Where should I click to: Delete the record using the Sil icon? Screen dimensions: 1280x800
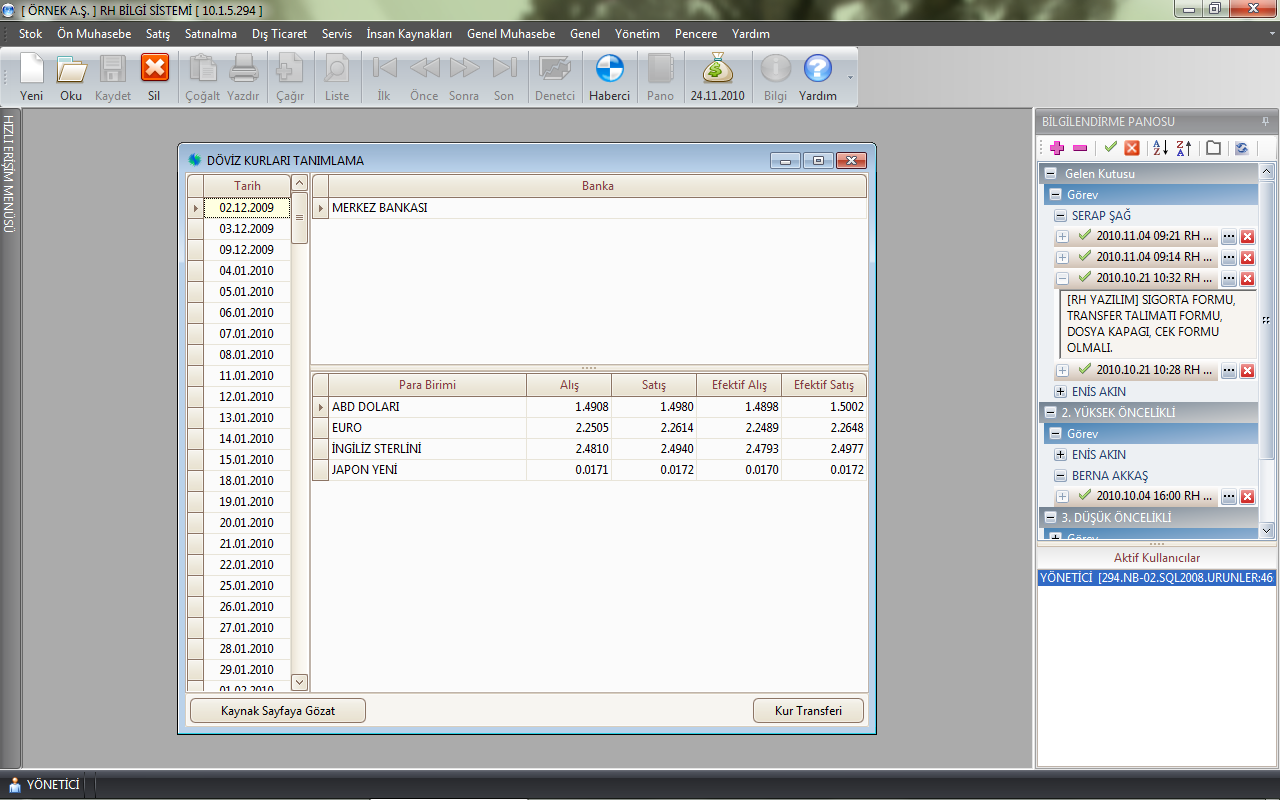click(x=154, y=75)
